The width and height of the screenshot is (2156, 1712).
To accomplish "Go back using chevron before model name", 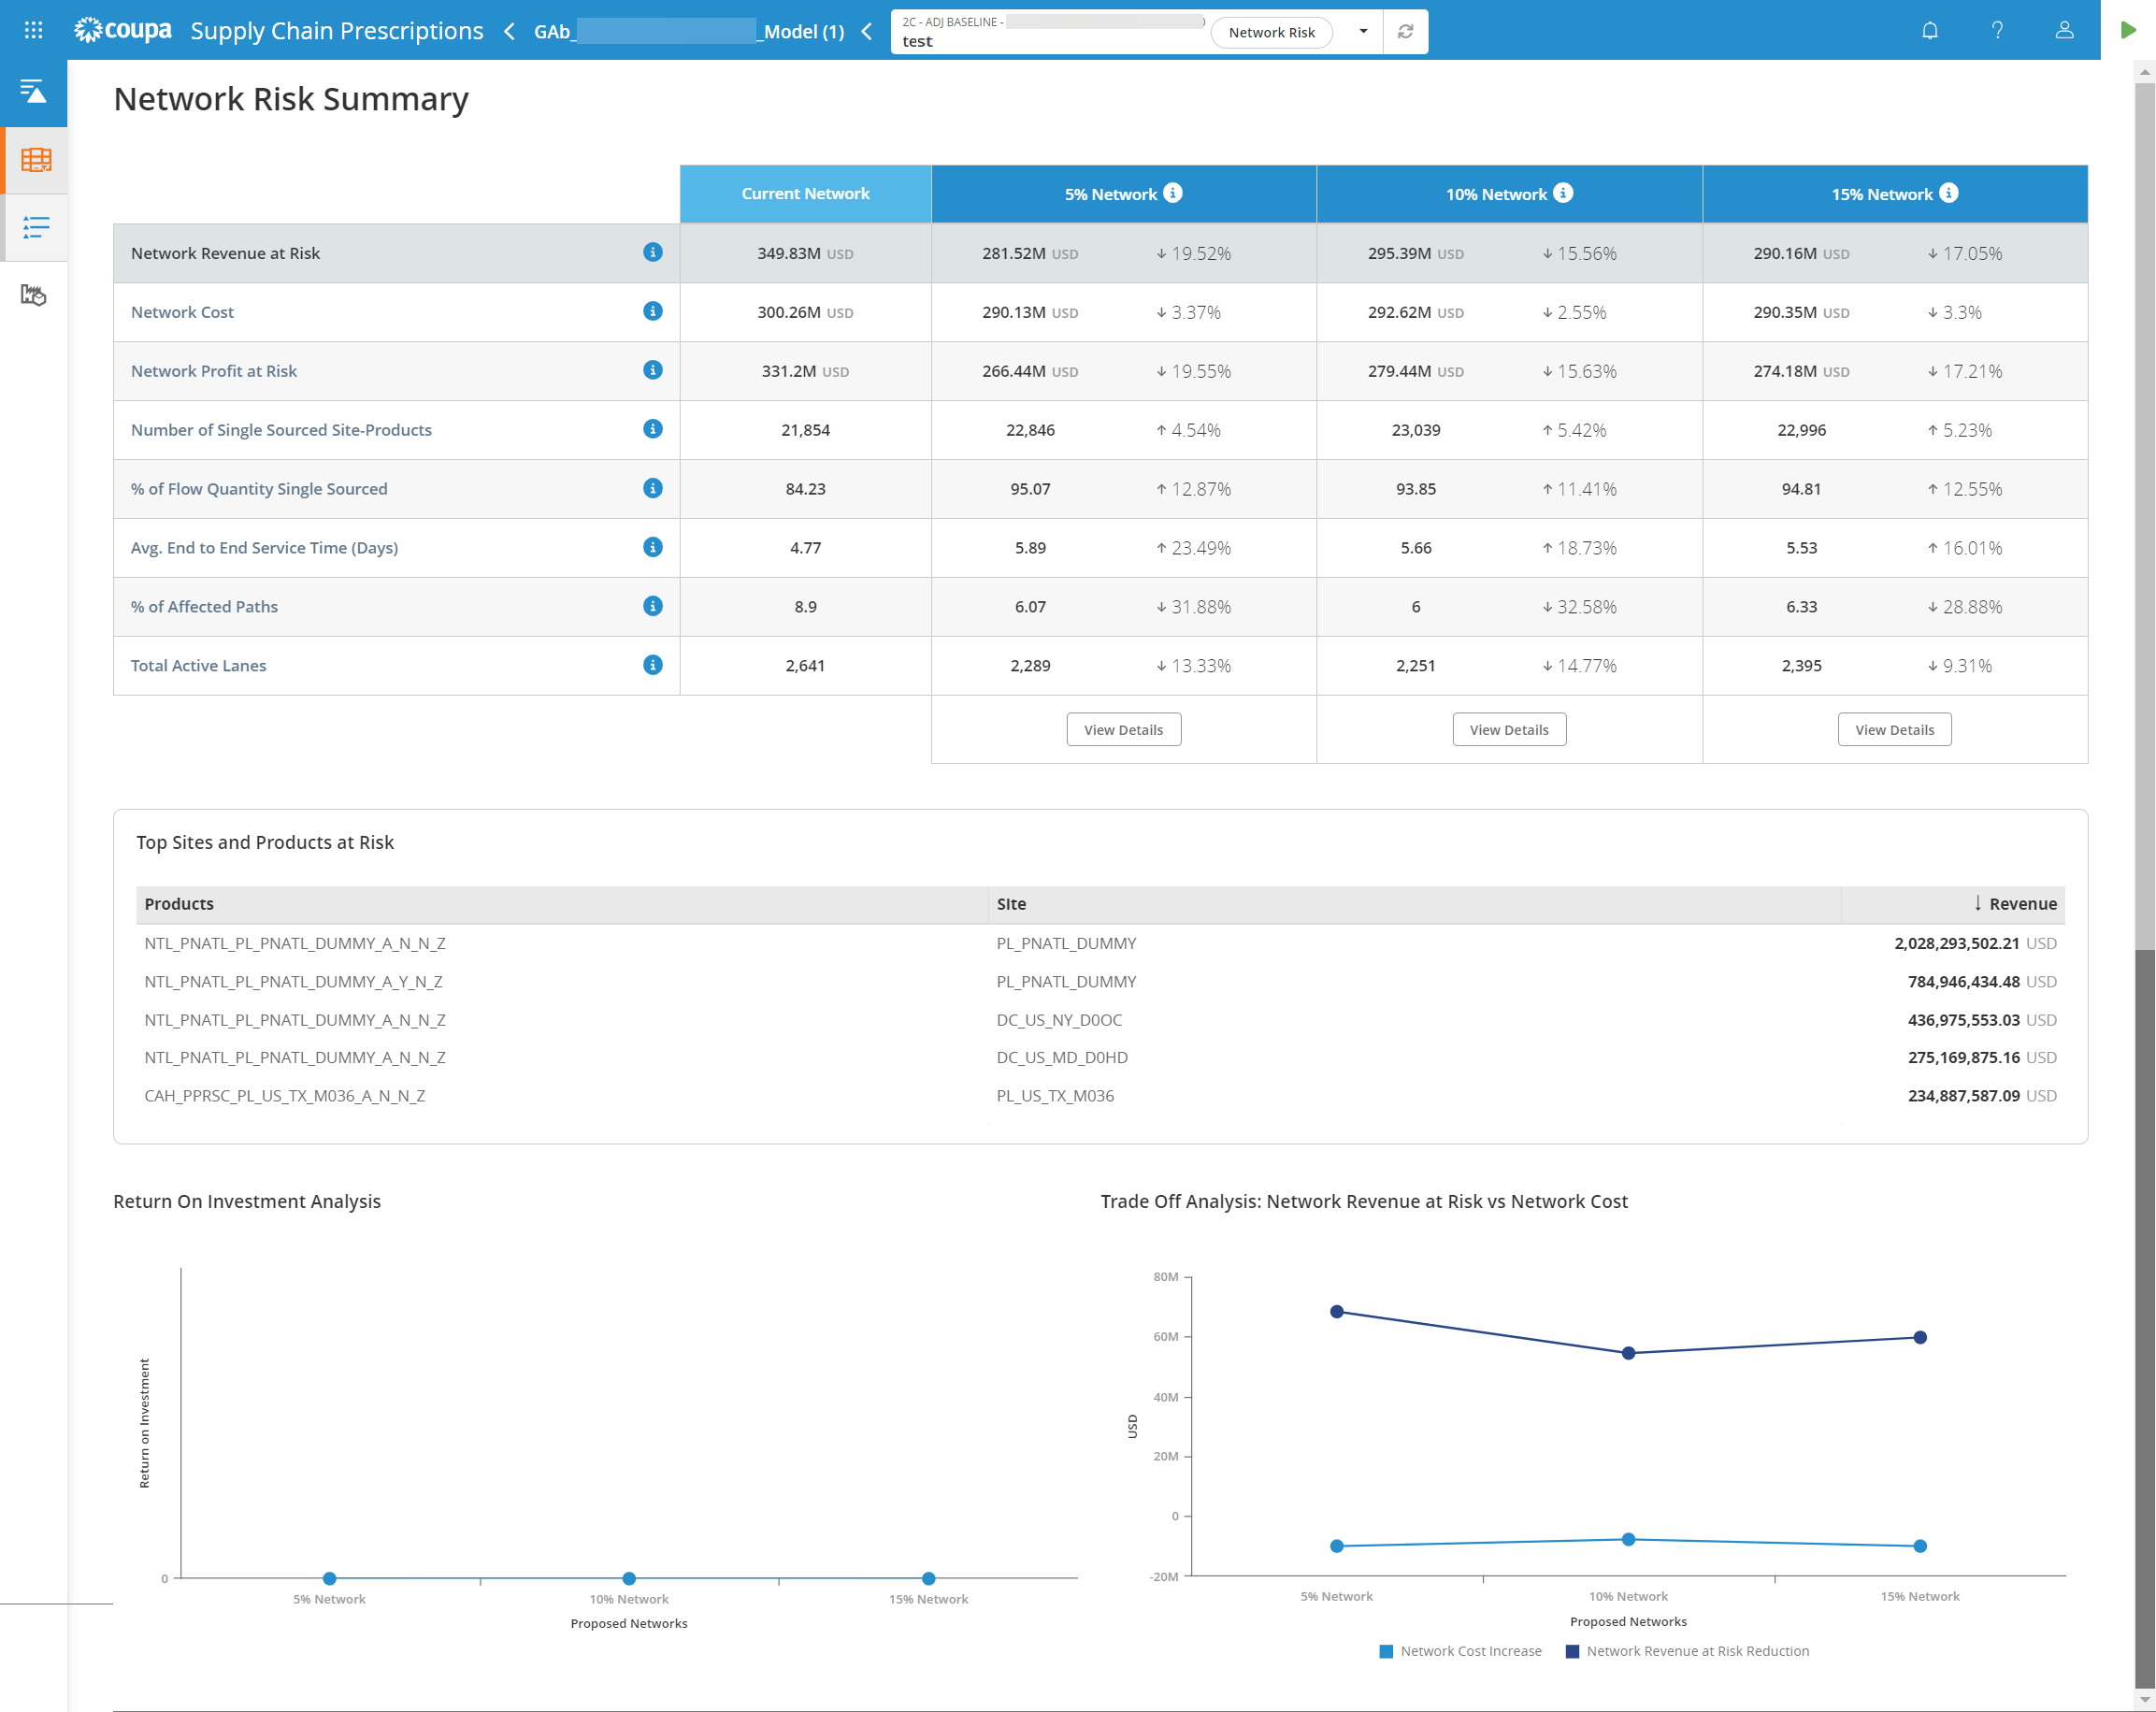I will (510, 31).
